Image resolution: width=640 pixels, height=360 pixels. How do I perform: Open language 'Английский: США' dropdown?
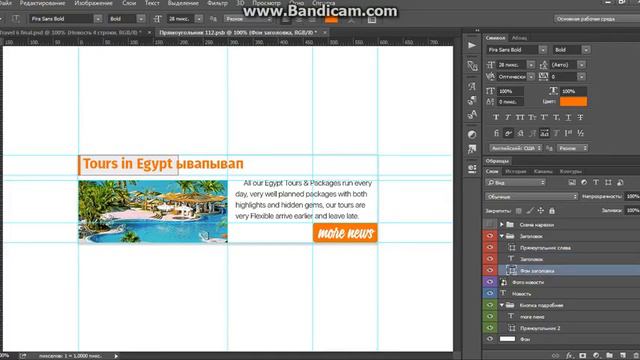coord(516,148)
